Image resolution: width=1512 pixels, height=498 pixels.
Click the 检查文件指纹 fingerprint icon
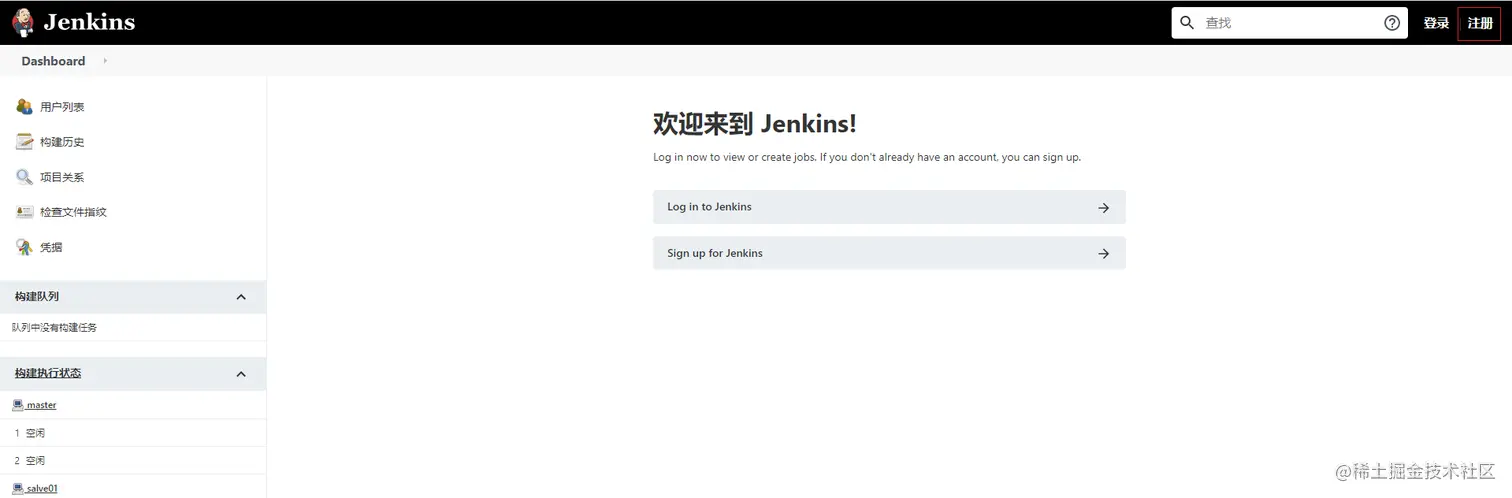coord(24,211)
